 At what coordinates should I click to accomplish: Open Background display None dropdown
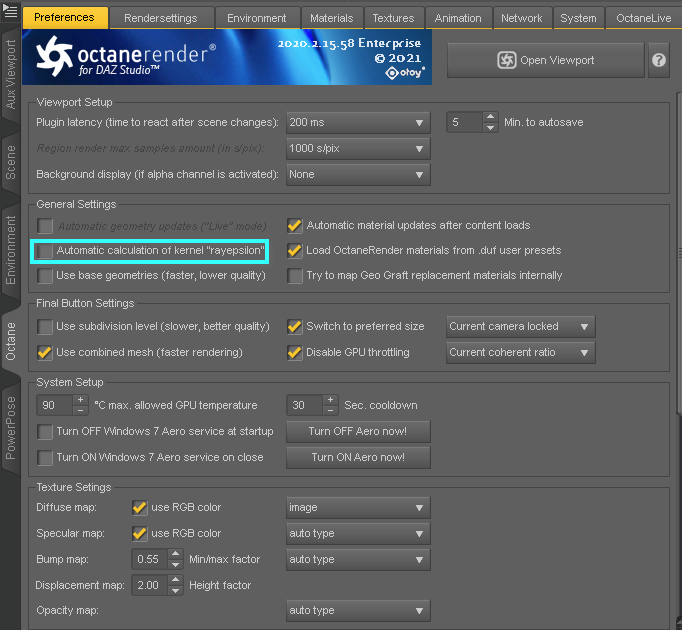point(358,174)
